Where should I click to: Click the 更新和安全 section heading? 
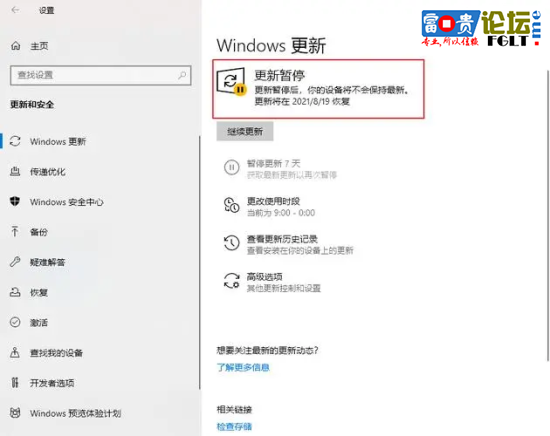coord(32,104)
